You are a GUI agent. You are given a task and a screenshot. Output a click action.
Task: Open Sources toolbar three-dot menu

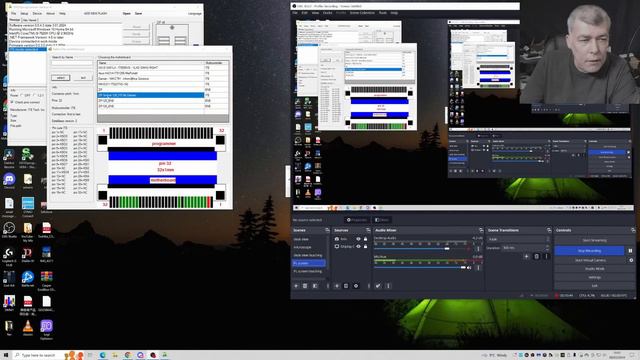tap(368, 286)
